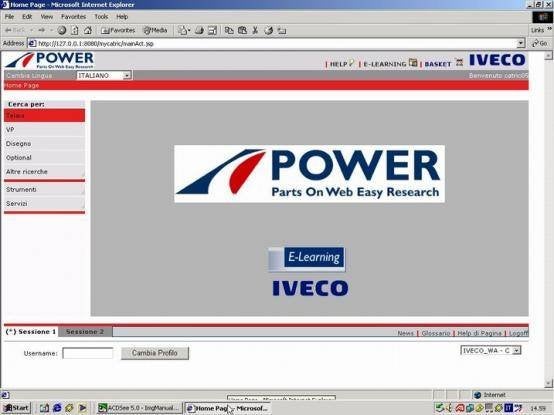Viewport: 554px width, 415px height.
Task: Click the Stop loading icon
Action: 62,30
